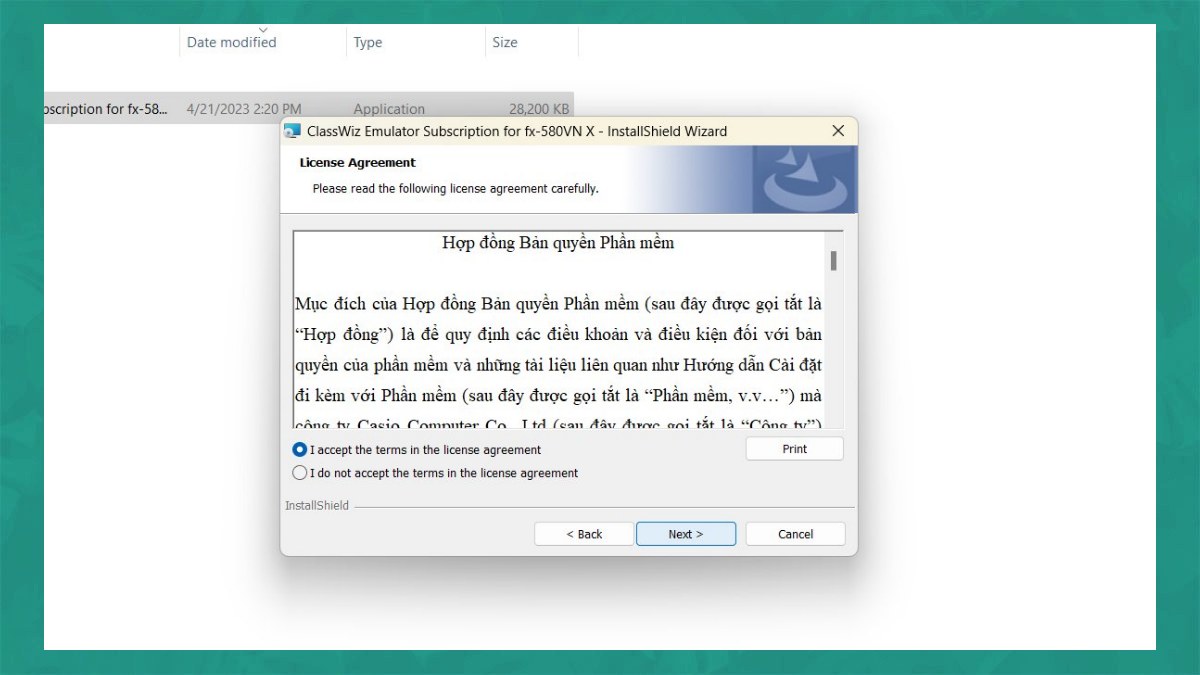Close the InstallShield Wizard window
1200x675 pixels.
click(x=838, y=131)
